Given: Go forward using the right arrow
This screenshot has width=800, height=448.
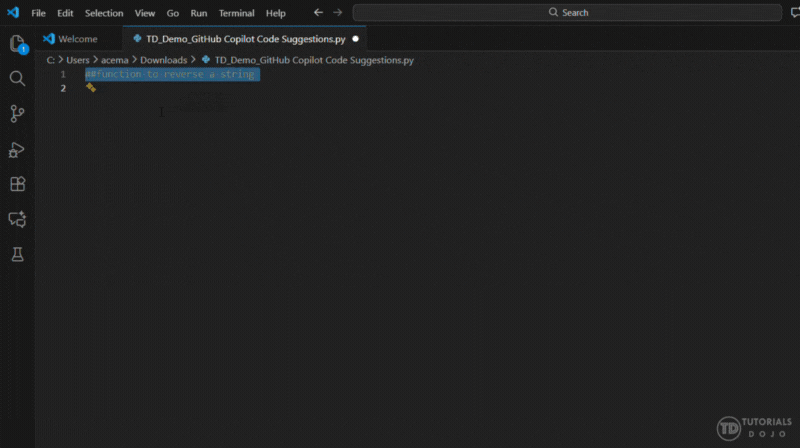Looking at the screenshot, I should click(x=338, y=12).
